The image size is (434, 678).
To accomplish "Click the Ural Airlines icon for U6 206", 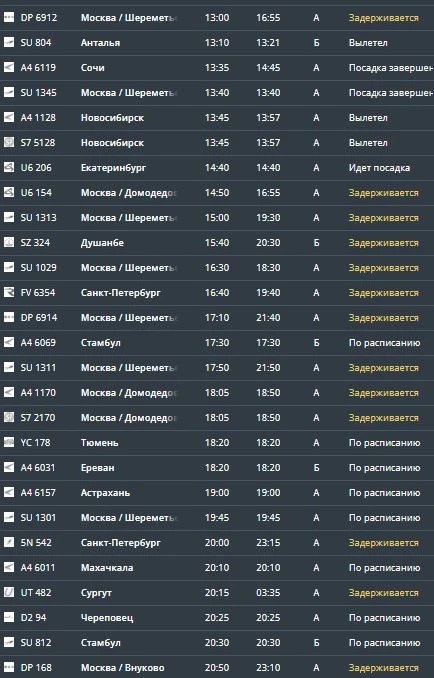I will click(x=9, y=167).
